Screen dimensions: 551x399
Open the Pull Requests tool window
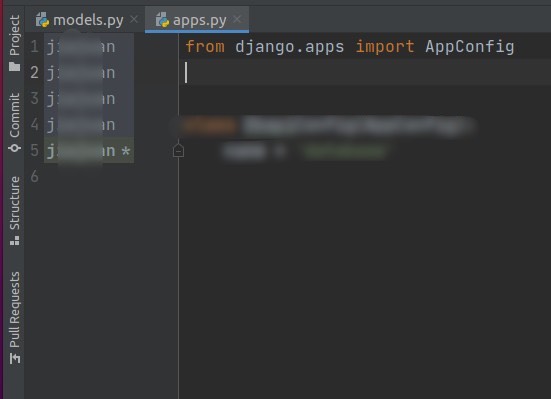point(14,317)
